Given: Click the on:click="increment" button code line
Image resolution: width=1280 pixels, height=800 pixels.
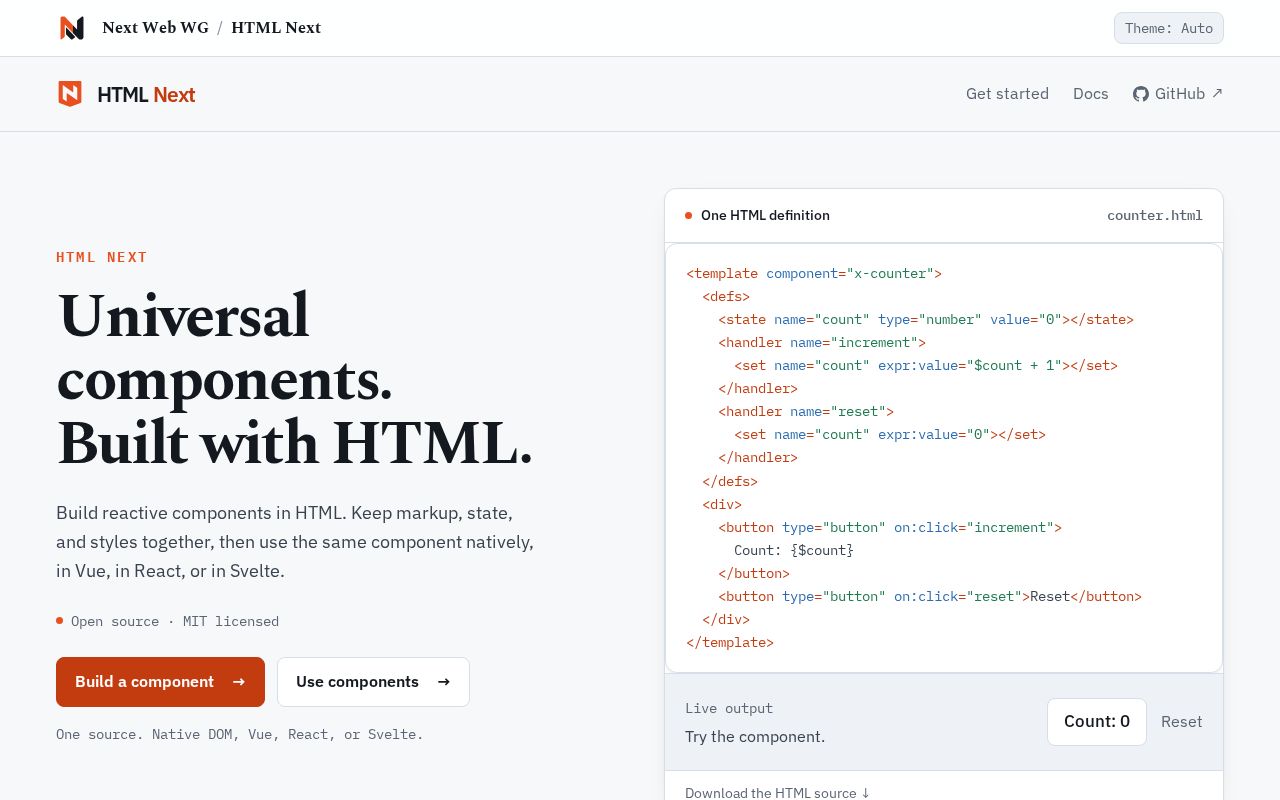Looking at the screenshot, I should click(890, 527).
